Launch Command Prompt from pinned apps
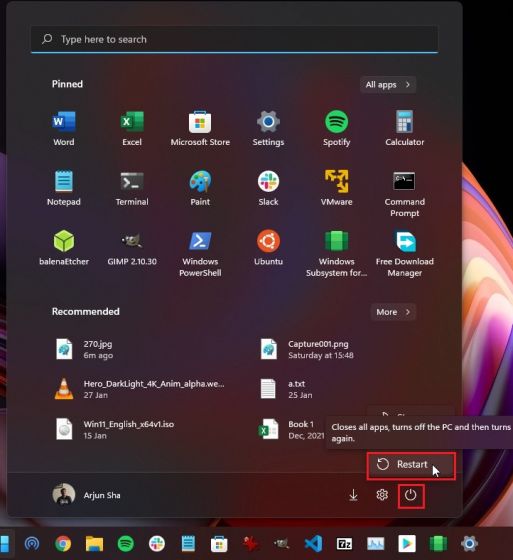513x560 pixels. [x=404, y=193]
